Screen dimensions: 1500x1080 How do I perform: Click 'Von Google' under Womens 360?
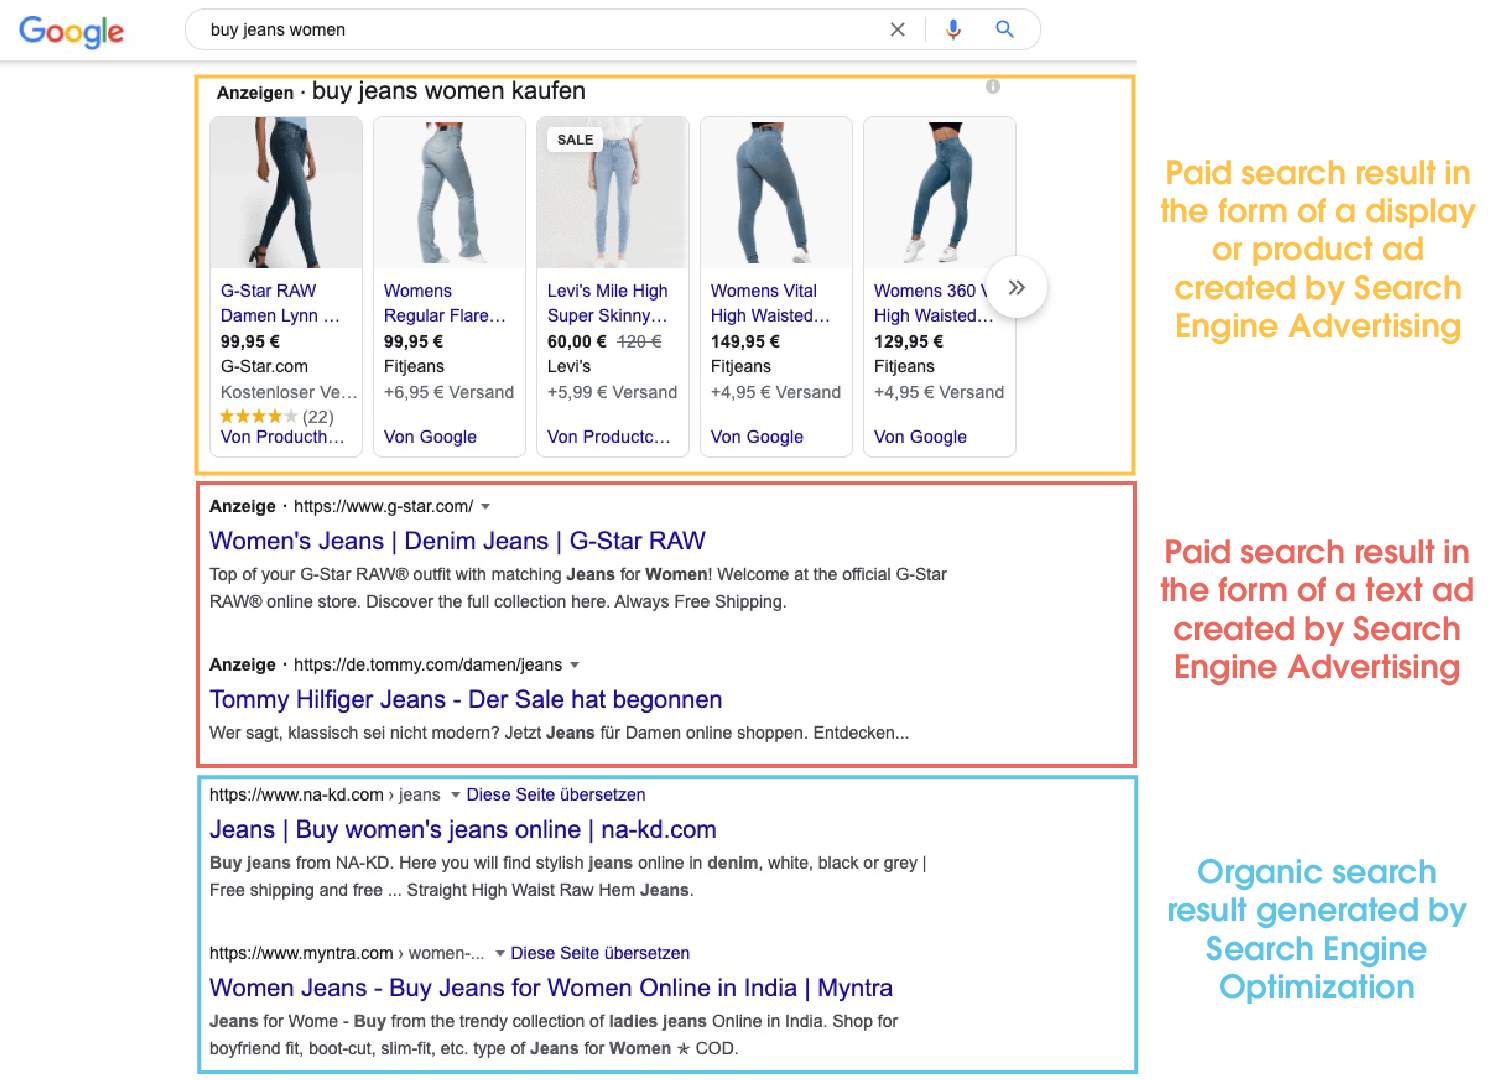920,437
